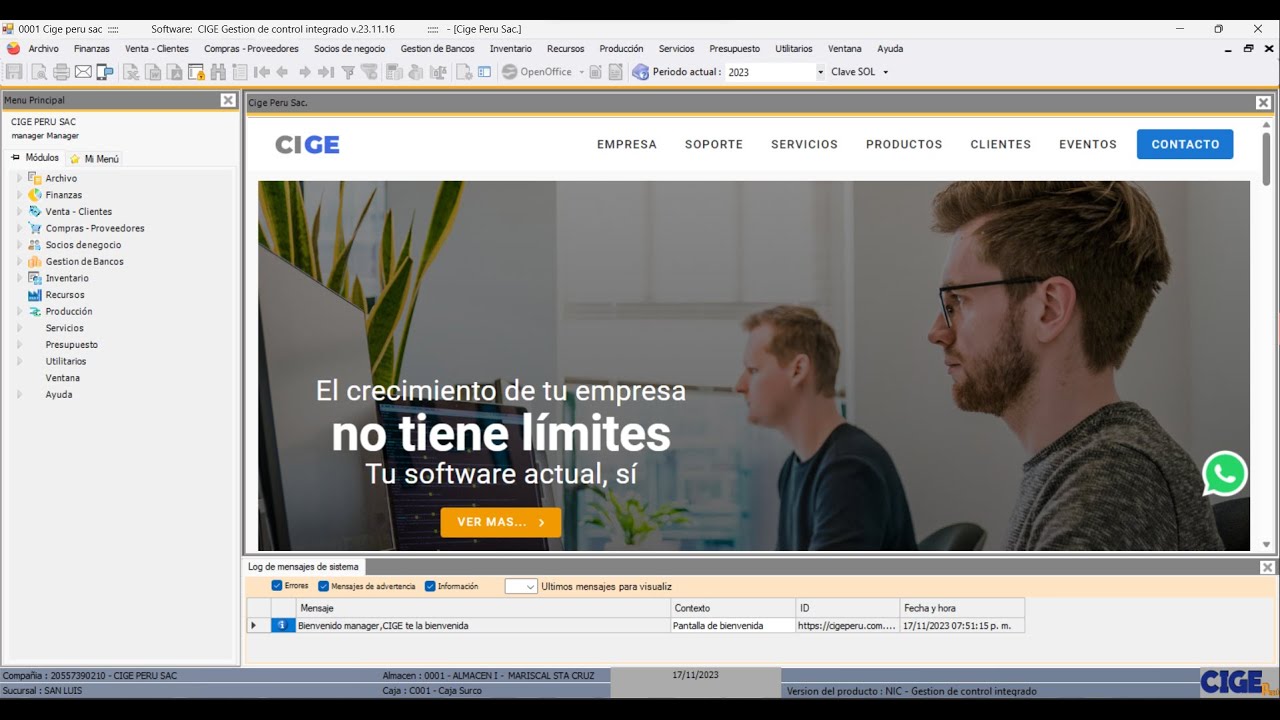This screenshot has width=1280, height=720.
Task: Click the Periodo actual globe icon
Action: 641,72
